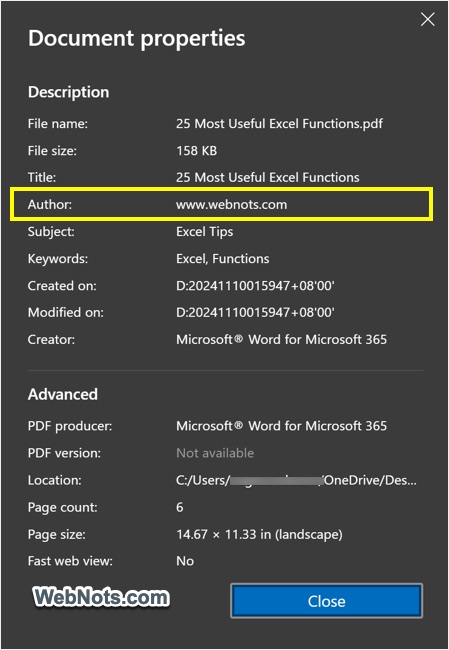Click the Creator: label
Image resolution: width=449 pixels, height=650 pixels.
51,340
